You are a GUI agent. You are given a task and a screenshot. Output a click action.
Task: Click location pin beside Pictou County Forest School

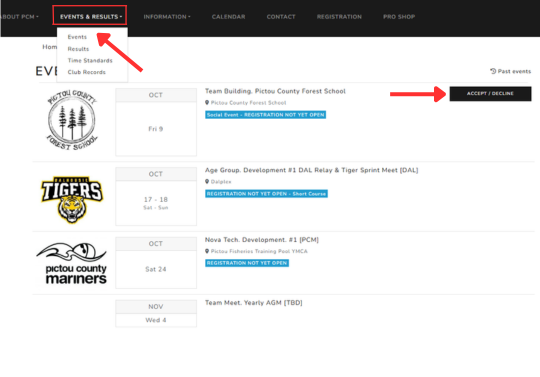(x=207, y=103)
